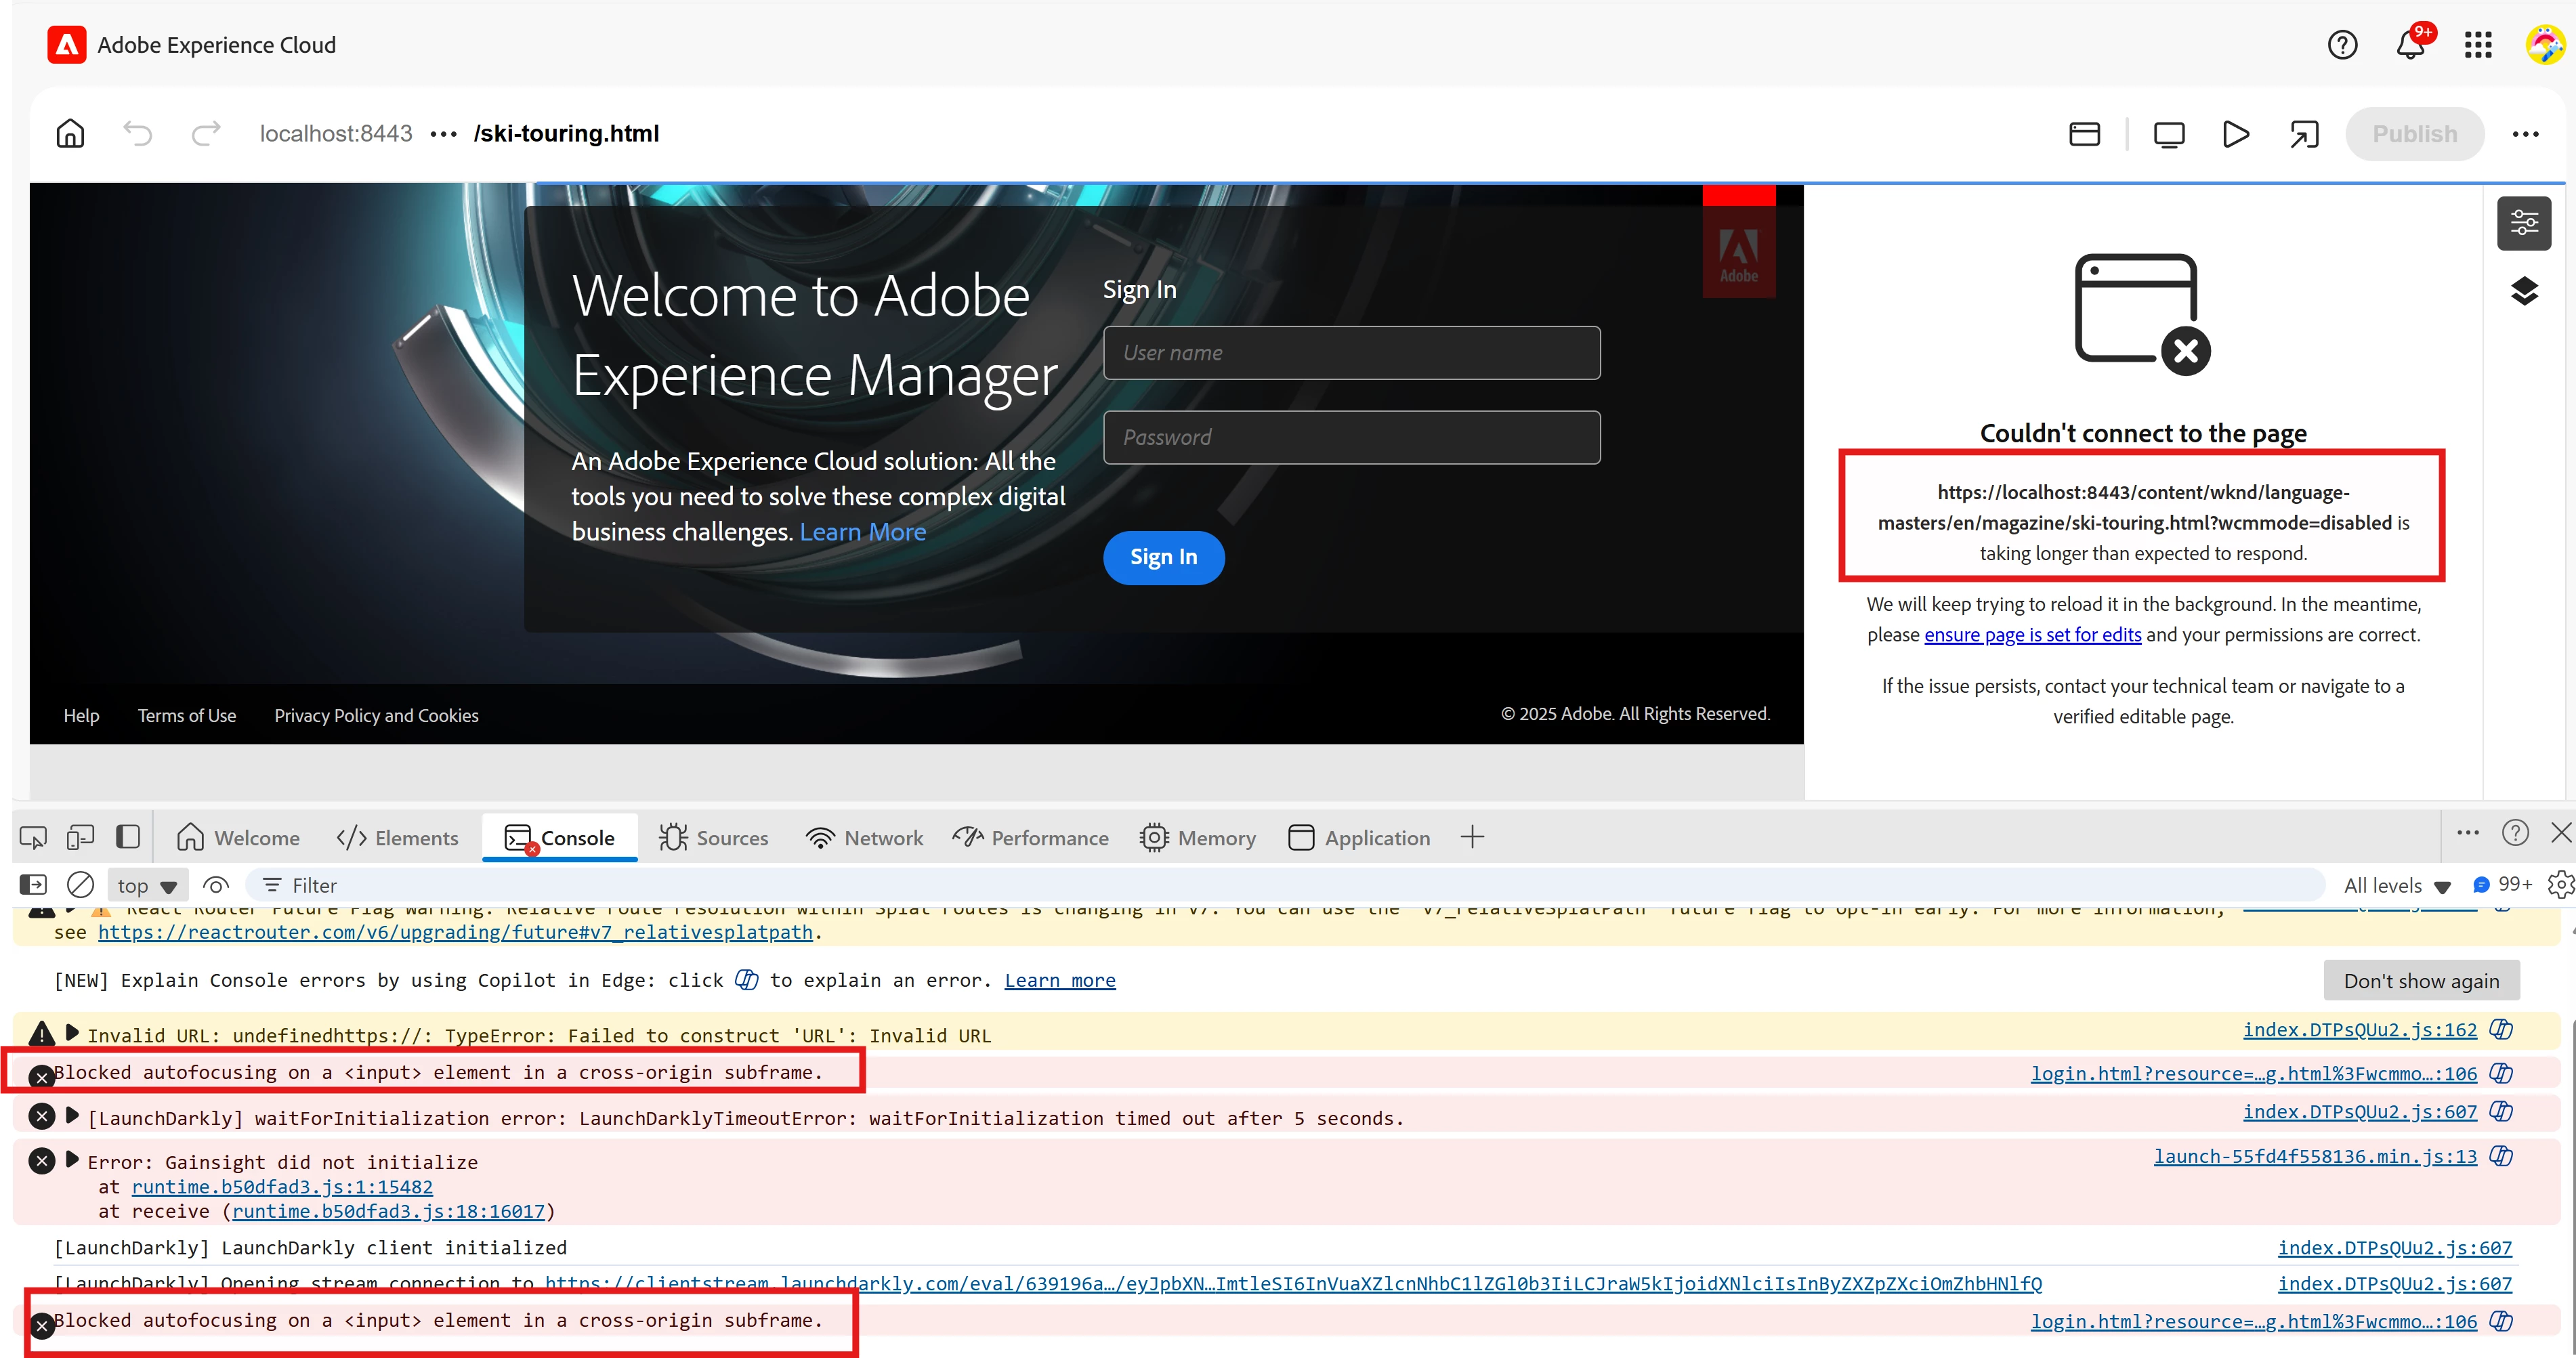Click the home icon in editor toolbar
The image size is (2576, 1358).
tap(70, 133)
